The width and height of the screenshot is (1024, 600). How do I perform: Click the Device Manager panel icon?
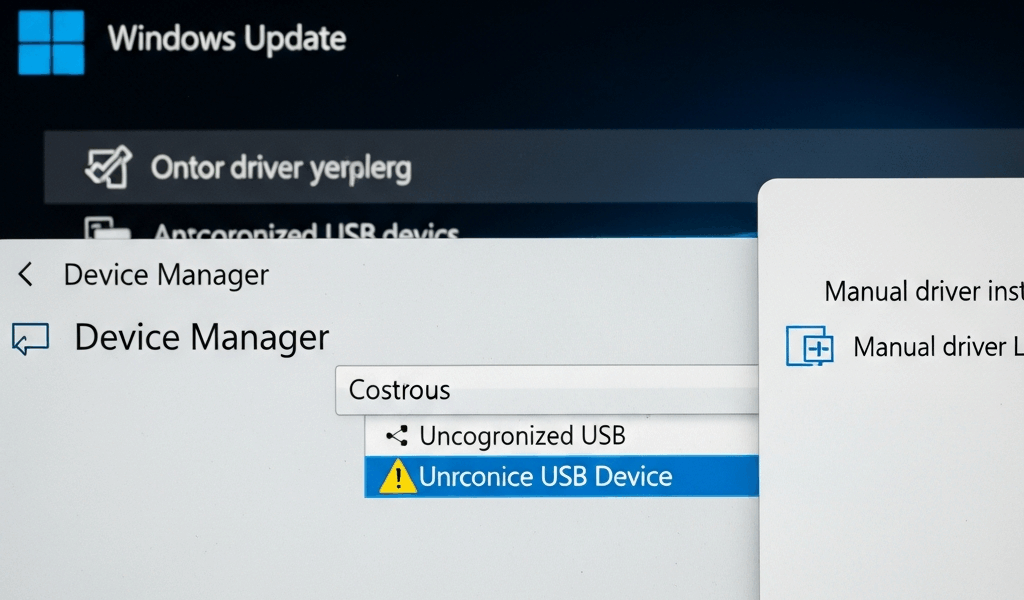(x=28, y=338)
